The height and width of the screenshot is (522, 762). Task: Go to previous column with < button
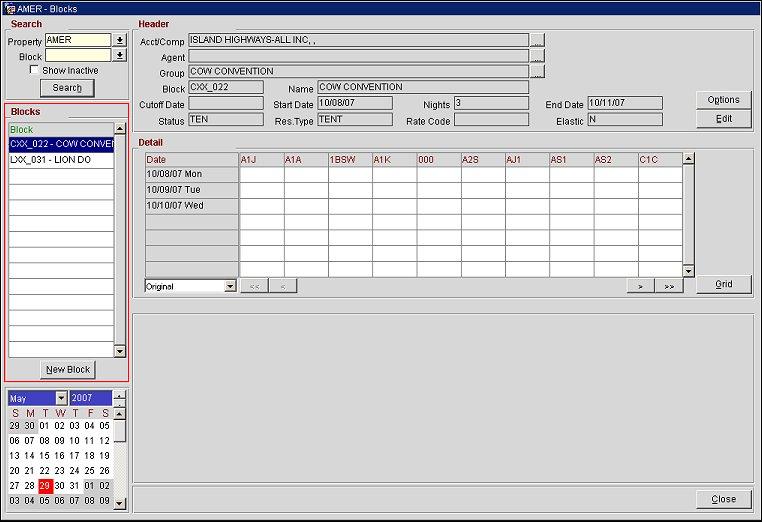[x=283, y=286]
